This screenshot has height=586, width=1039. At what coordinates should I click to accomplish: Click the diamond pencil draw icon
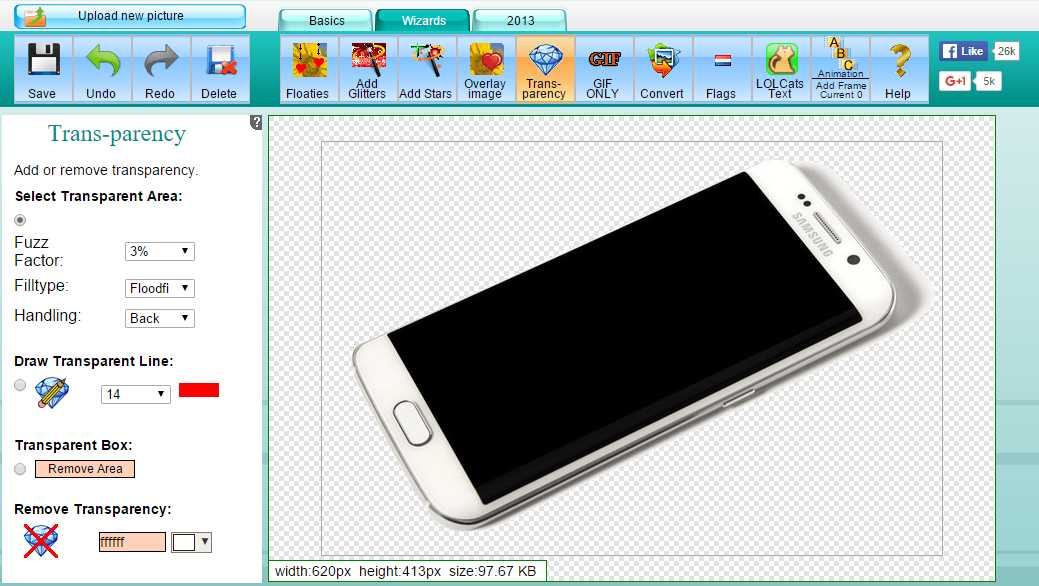(52, 392)
